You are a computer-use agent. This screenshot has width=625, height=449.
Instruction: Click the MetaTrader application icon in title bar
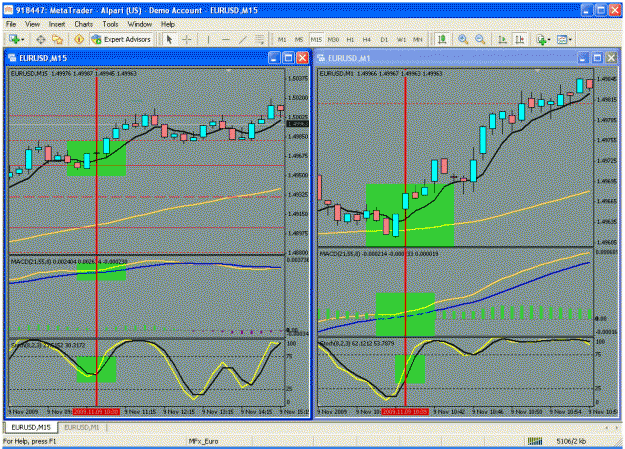[8, 10]
